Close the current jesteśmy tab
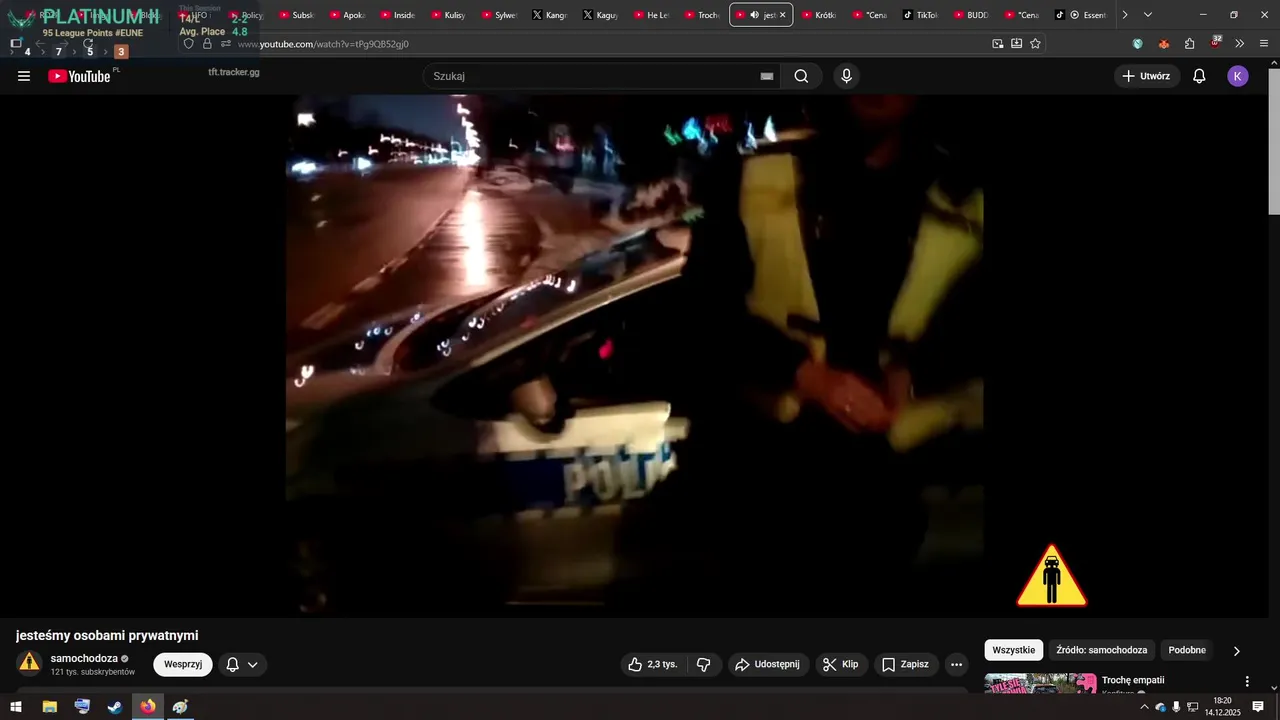The height and width of the screenshot is (720, 1280). pos(783,15)
